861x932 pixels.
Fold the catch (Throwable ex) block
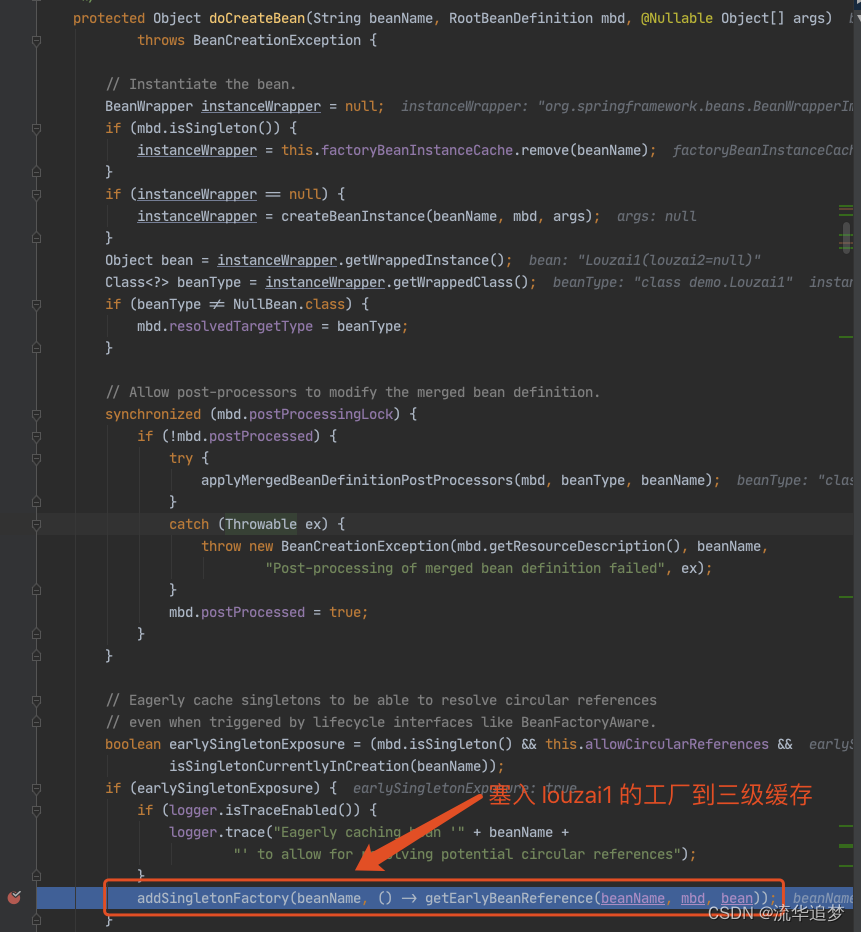(36, 524)
